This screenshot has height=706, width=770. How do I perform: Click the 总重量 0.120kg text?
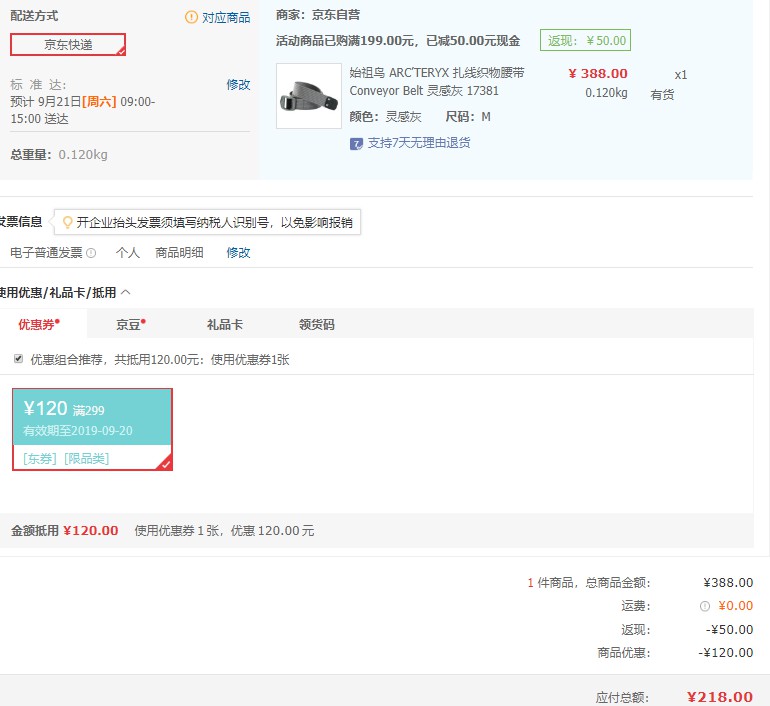59,155
